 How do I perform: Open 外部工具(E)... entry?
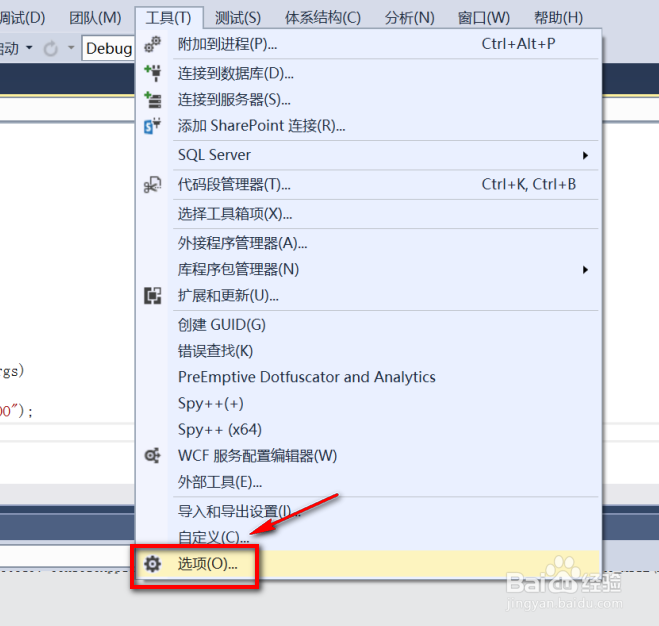coord(369,482)
